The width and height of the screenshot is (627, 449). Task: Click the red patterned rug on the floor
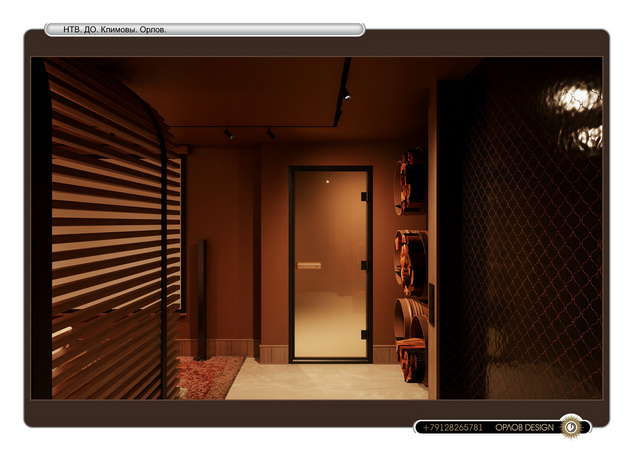coord(207,377)
